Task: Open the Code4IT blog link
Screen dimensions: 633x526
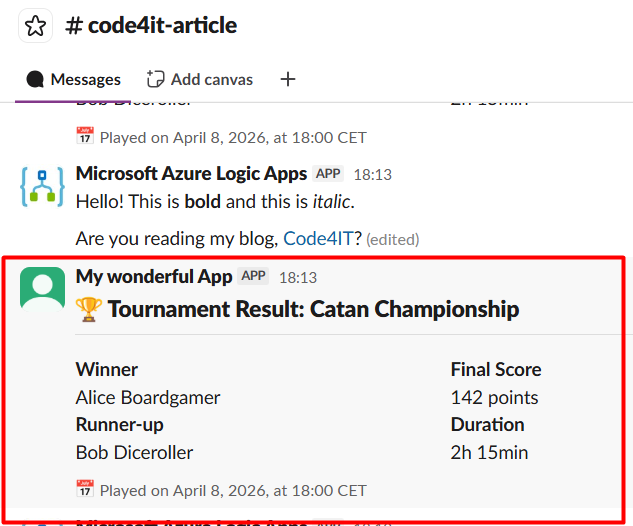Action: click(x=322, y=238)
